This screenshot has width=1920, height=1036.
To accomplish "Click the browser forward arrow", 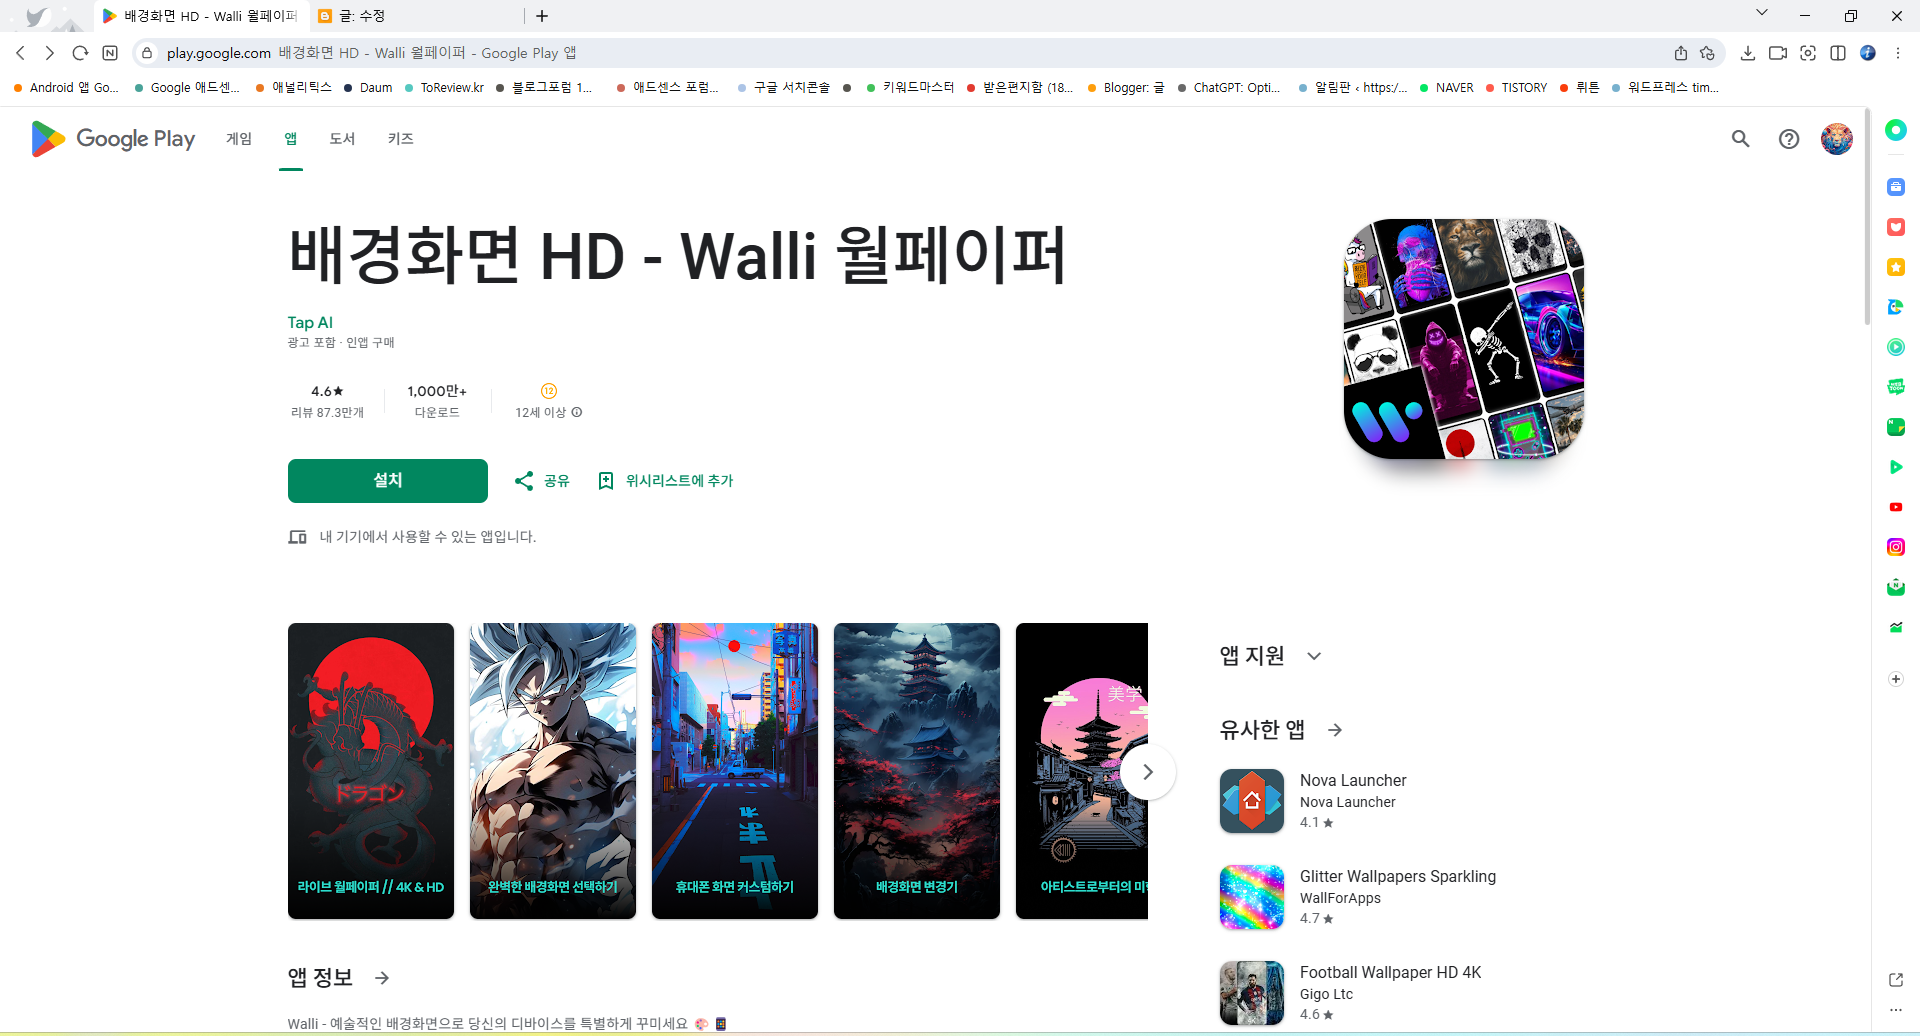I will 50,53.
